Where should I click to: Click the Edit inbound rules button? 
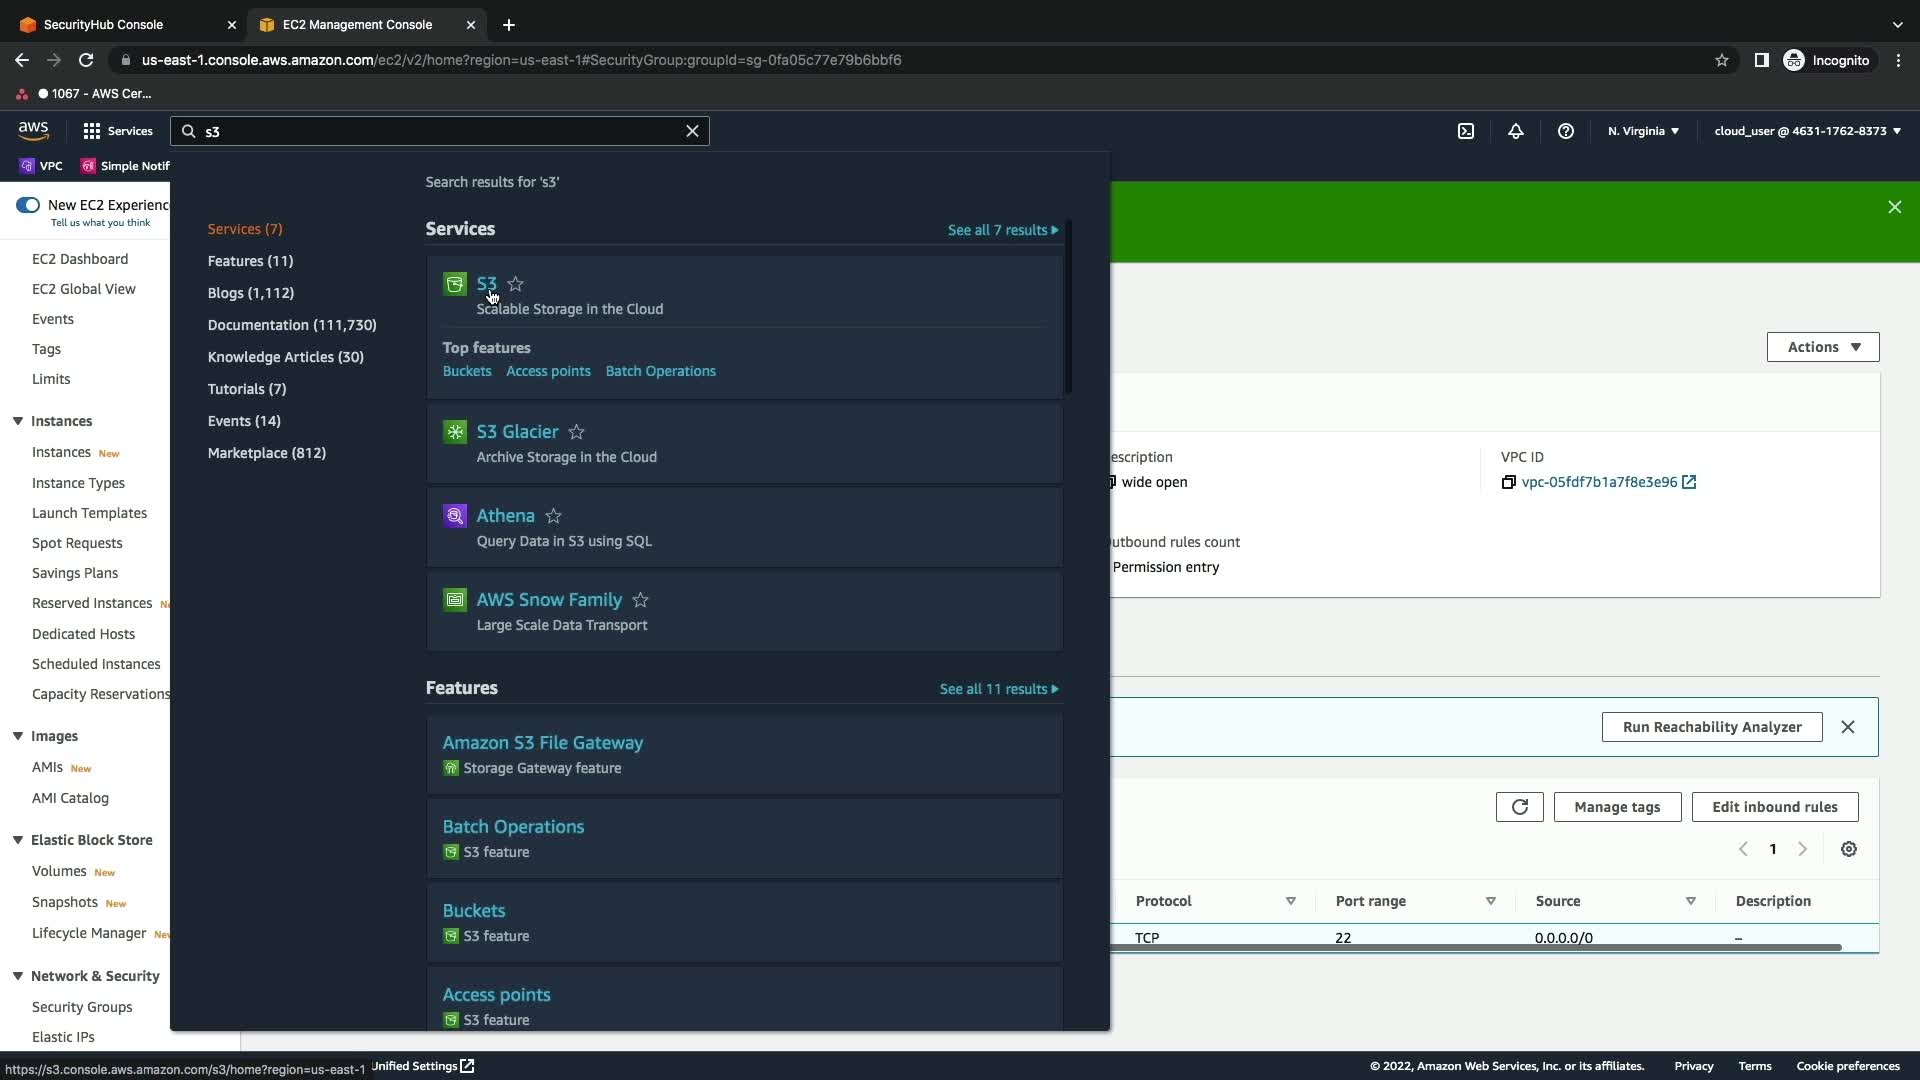pos(1774,807)
